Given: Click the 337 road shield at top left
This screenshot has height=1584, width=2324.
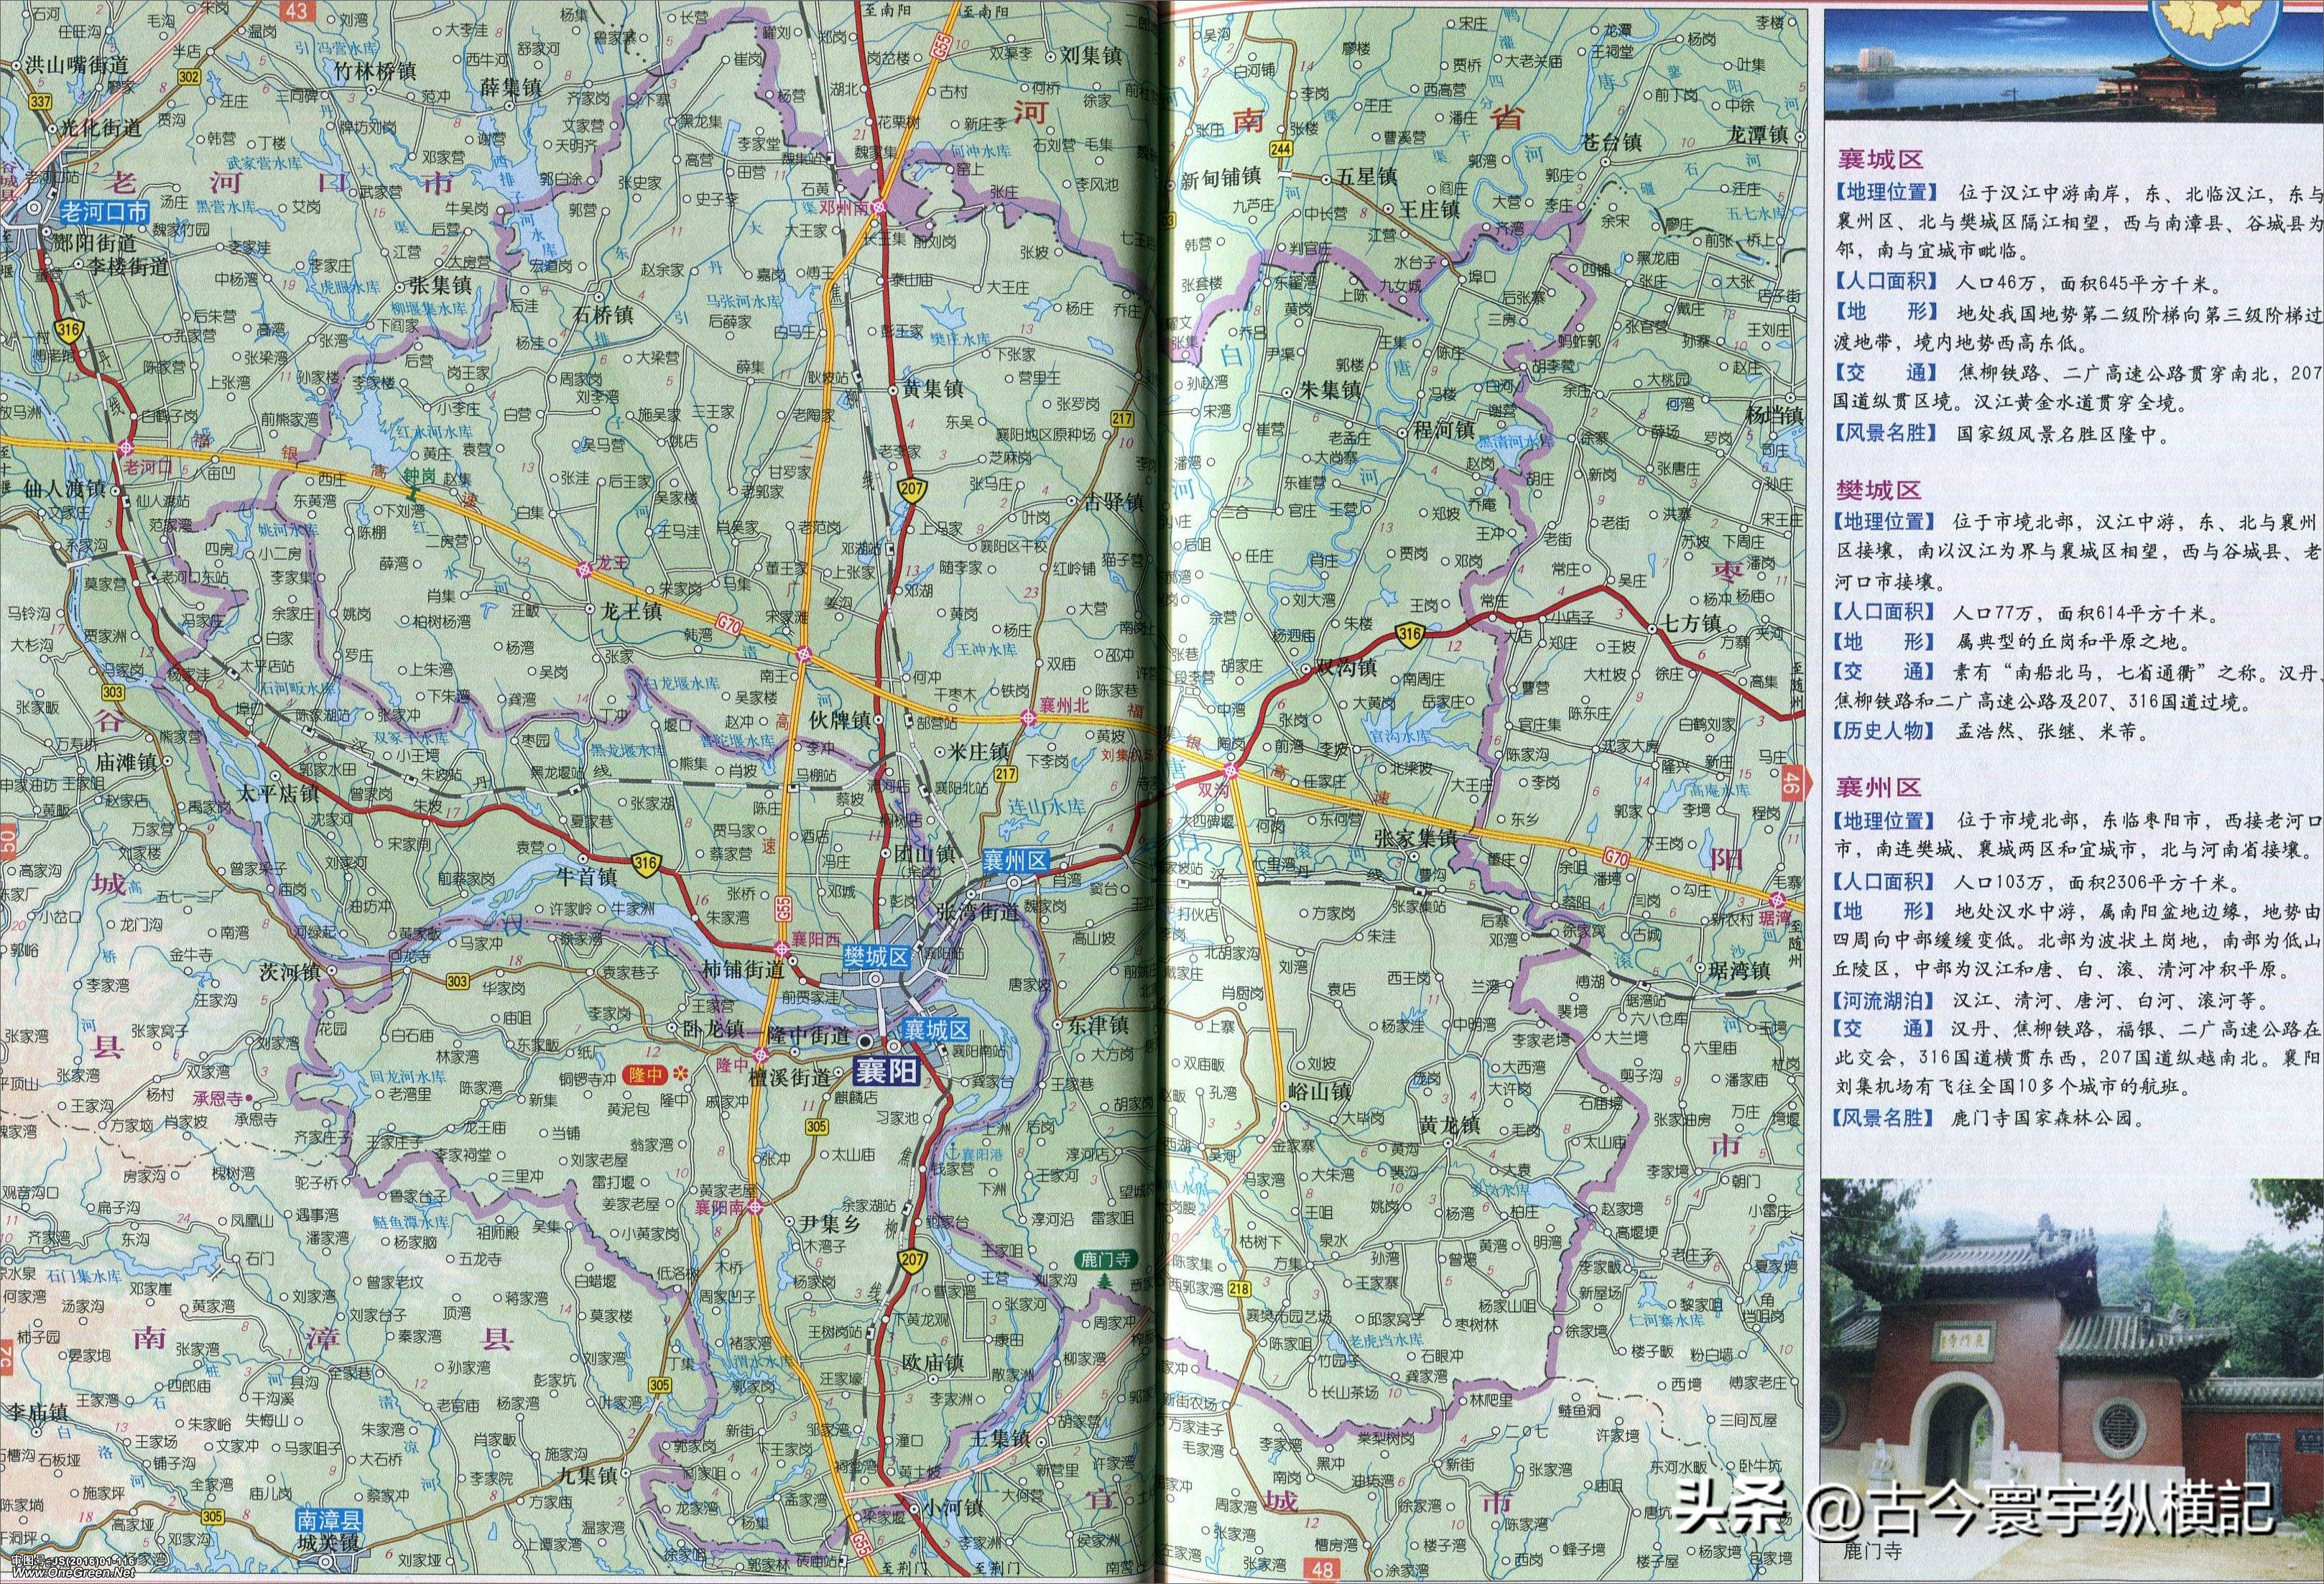Looking at the screenshot, I should click(x=40, y=103).
